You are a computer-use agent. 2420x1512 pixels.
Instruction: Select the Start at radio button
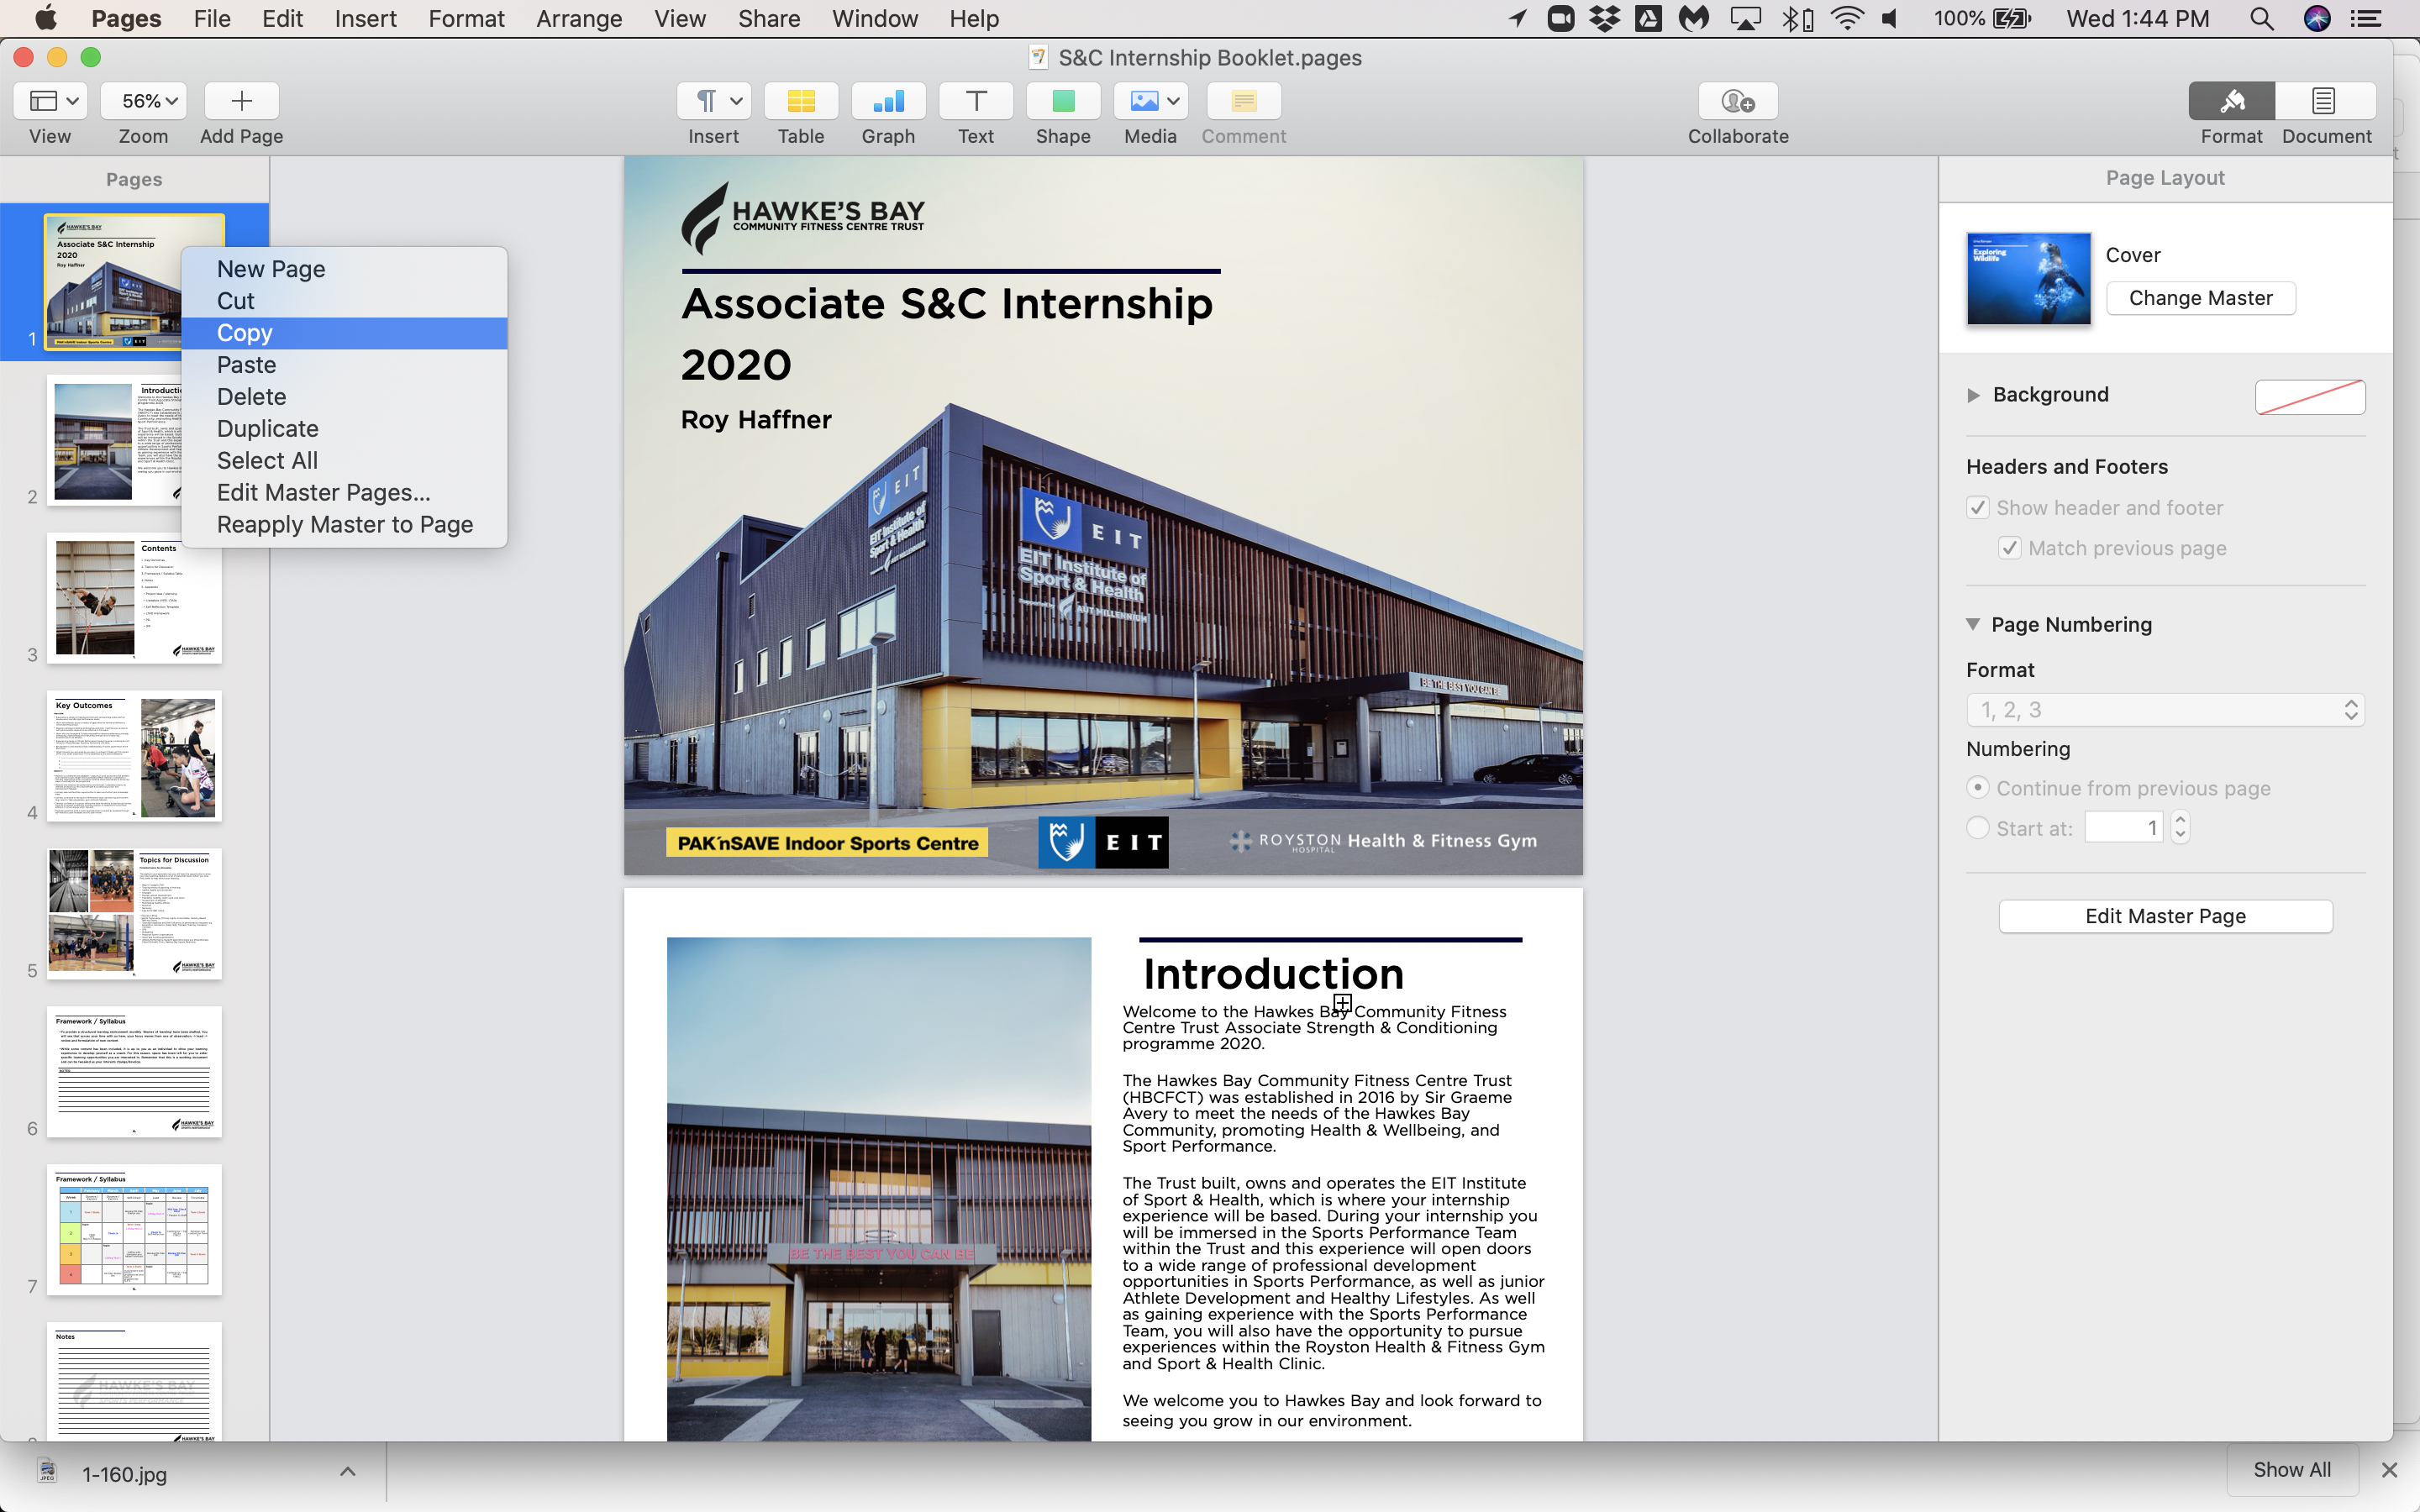pos(1977,828)
